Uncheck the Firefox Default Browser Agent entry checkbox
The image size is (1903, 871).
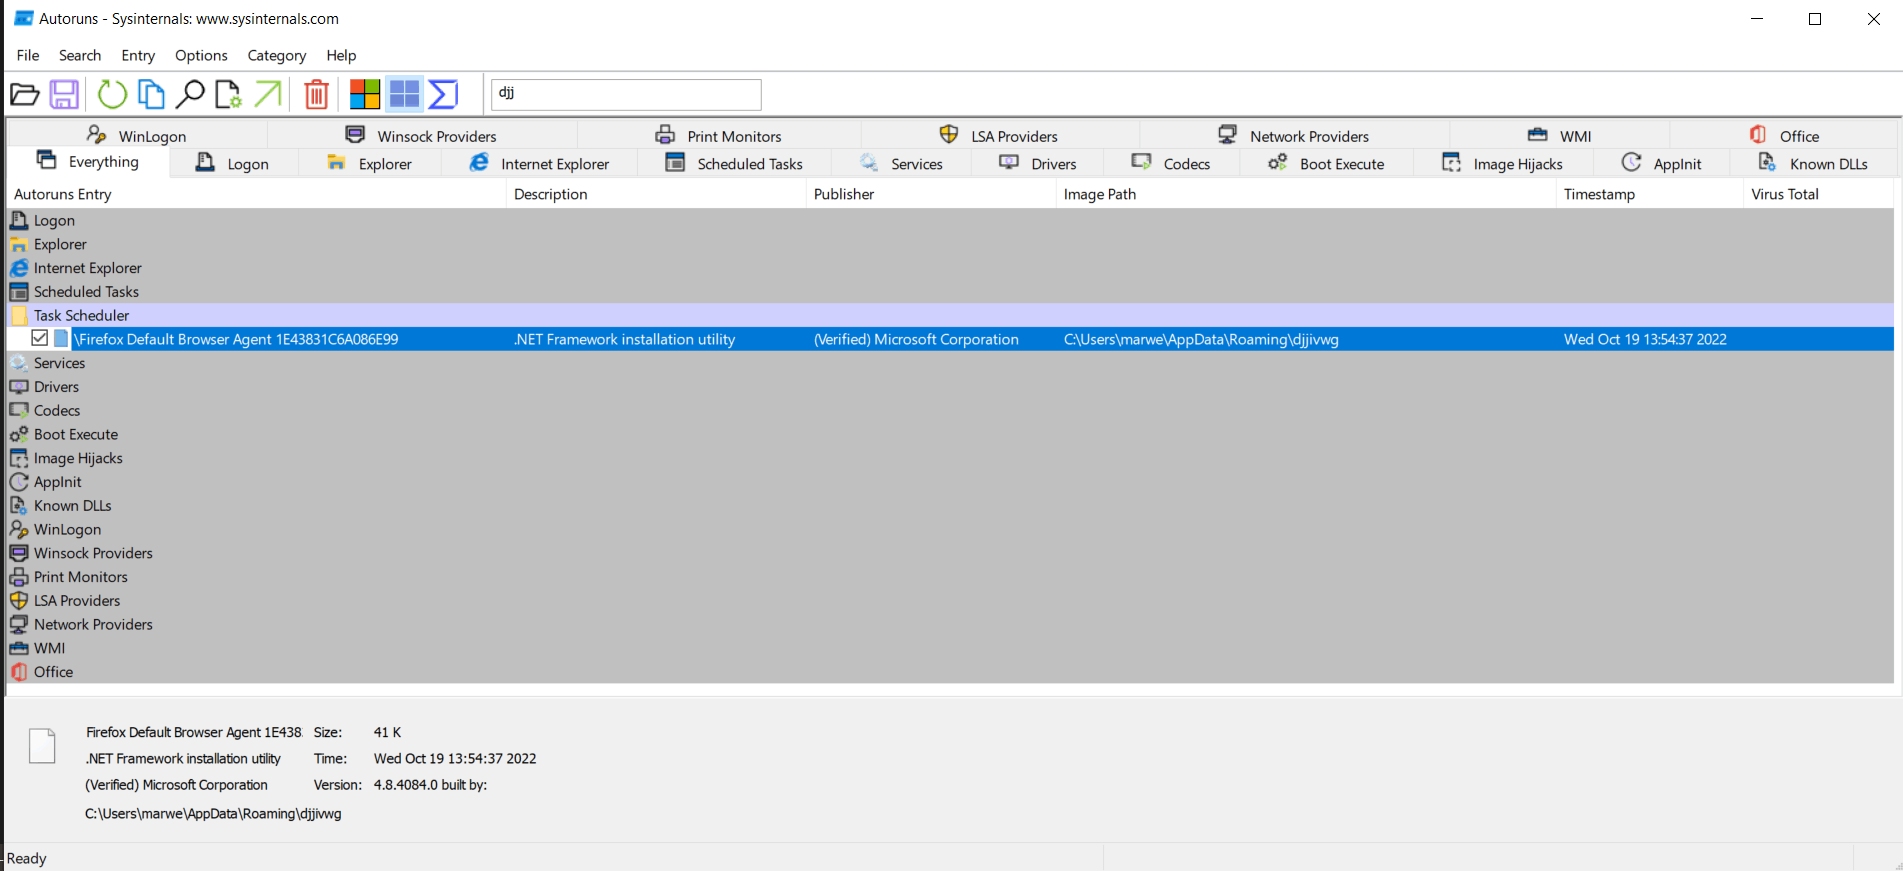40,338
